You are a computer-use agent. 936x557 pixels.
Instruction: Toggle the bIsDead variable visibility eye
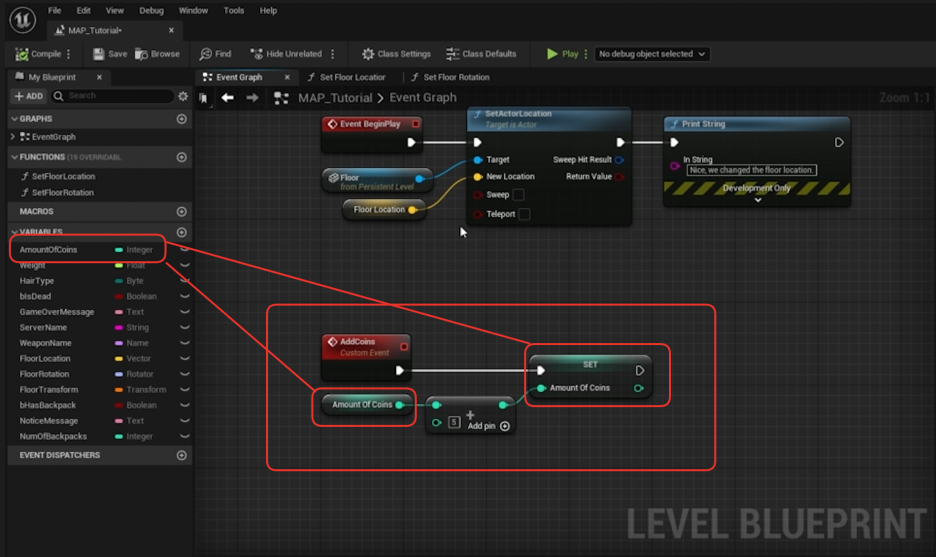[184, 296]
